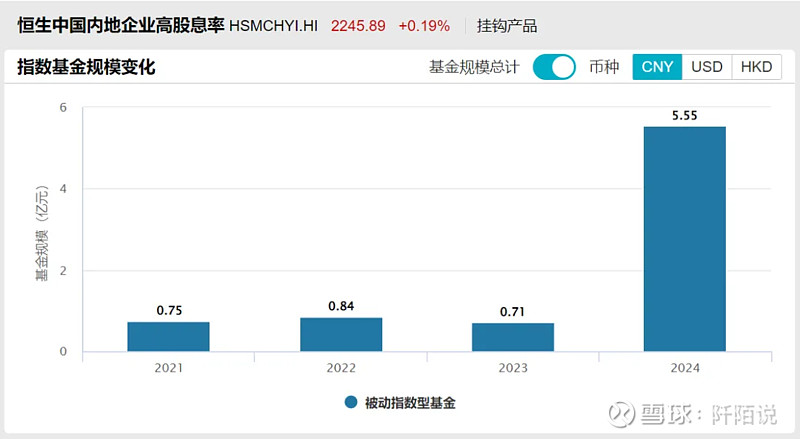Click the y-axis tick label 6
Image resolution: width=800 pixels, height=439 pixels.
pyautogui.click(x=63, y=107)
